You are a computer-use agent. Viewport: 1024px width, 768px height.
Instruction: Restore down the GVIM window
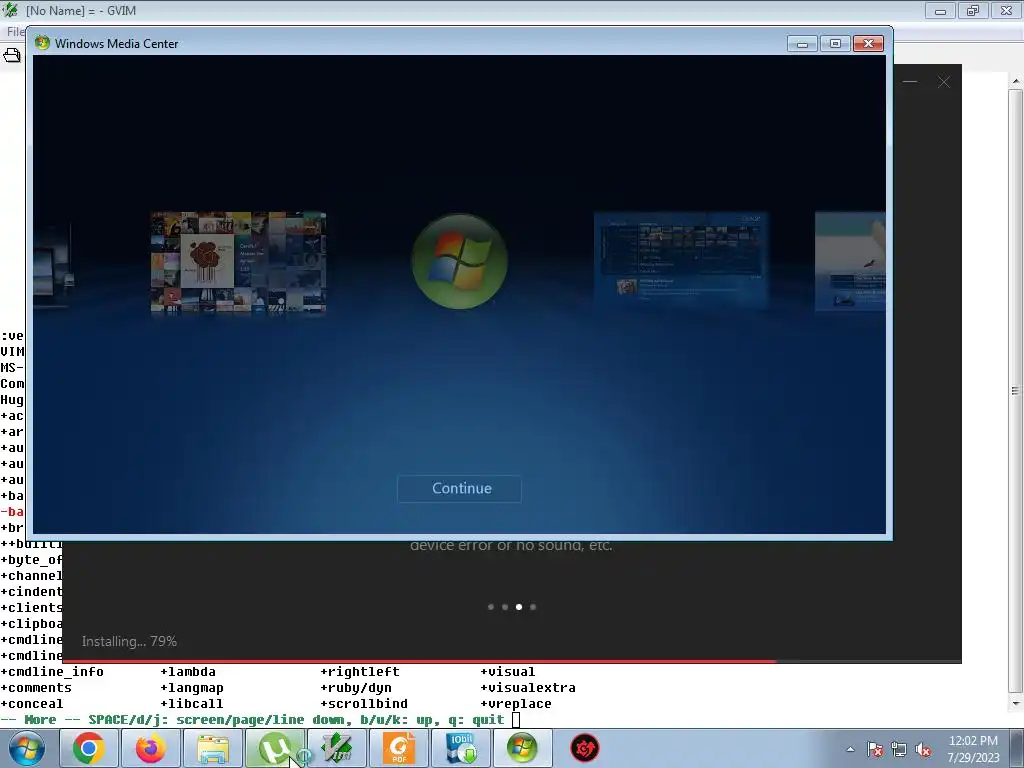point(973,10)
